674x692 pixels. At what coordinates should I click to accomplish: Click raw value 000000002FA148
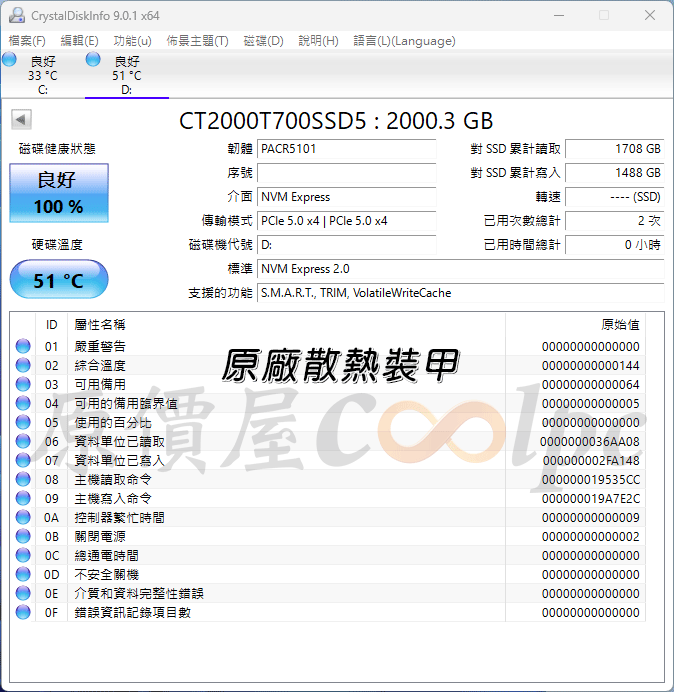(591, 460)
